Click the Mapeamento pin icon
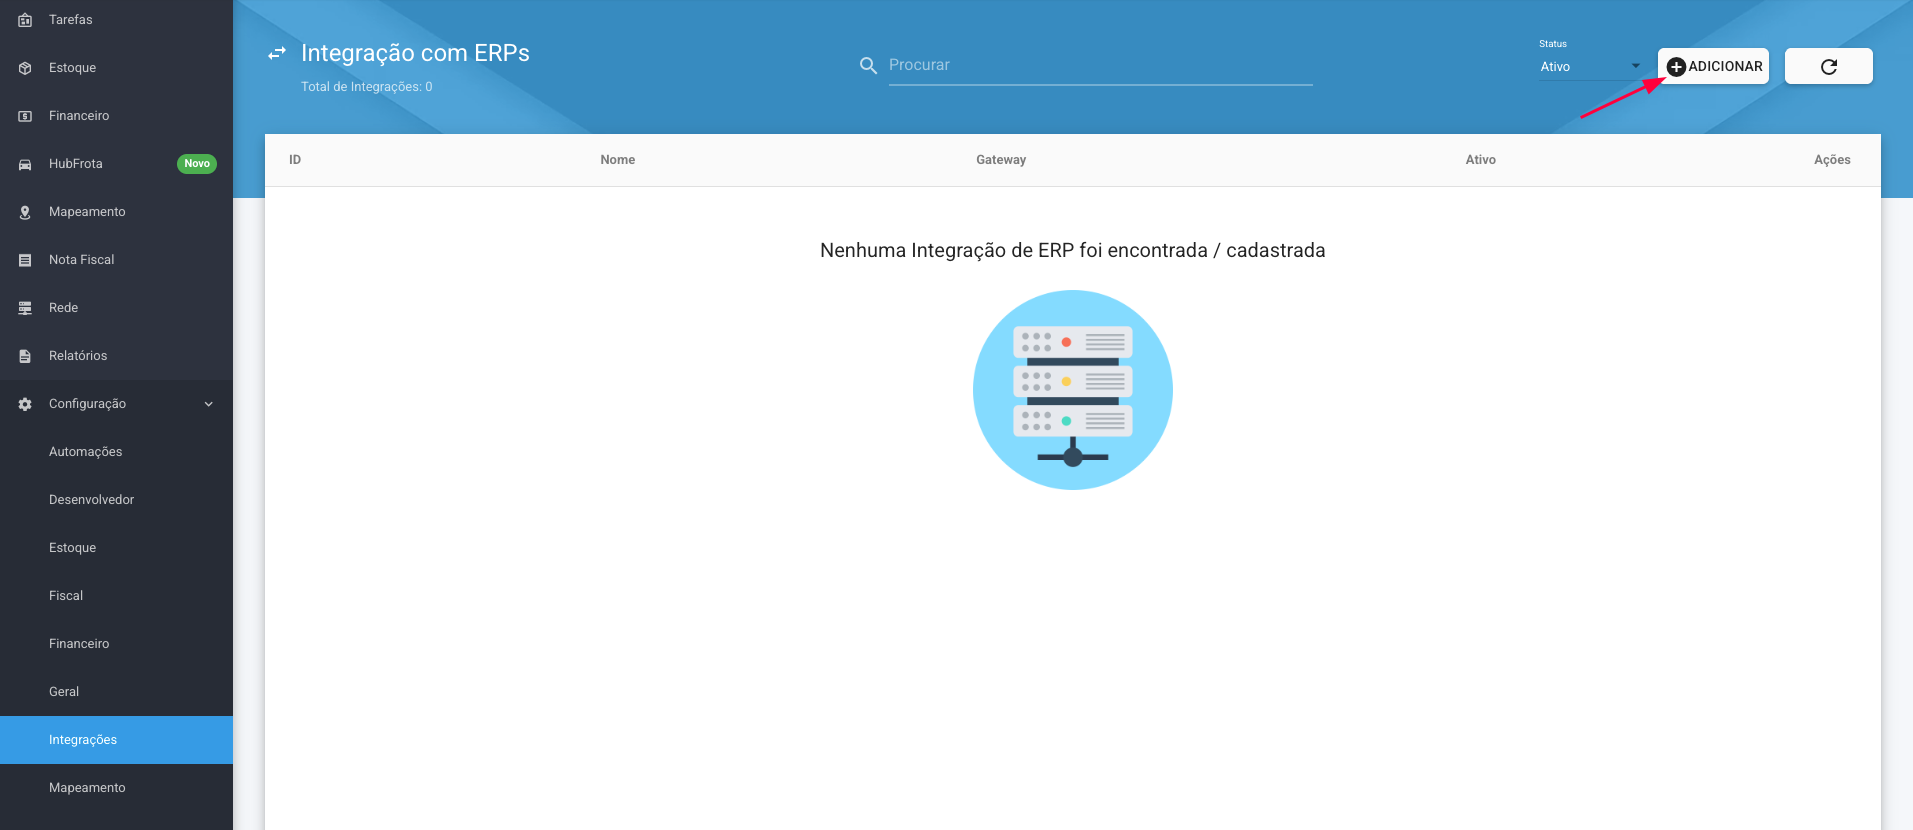The width and height of the screenshot is (1913, 830). click(25, 212)
